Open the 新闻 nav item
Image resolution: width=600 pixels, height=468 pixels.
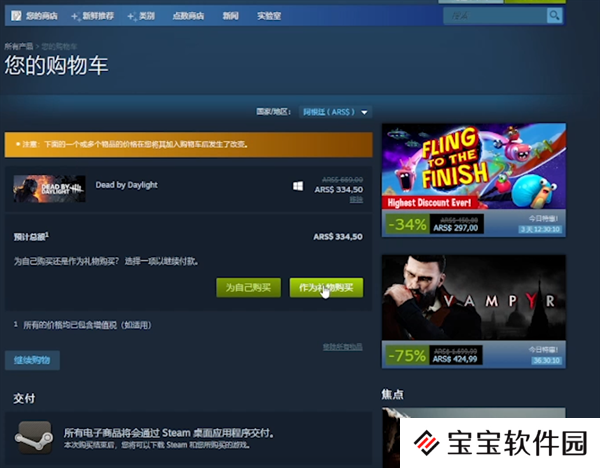point(231,16)
